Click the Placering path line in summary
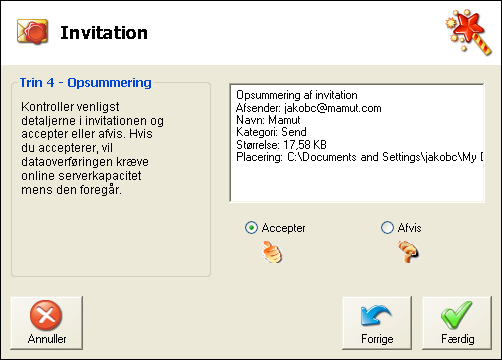Viewport: 502px width, 360px height. (x=360, y=157)
